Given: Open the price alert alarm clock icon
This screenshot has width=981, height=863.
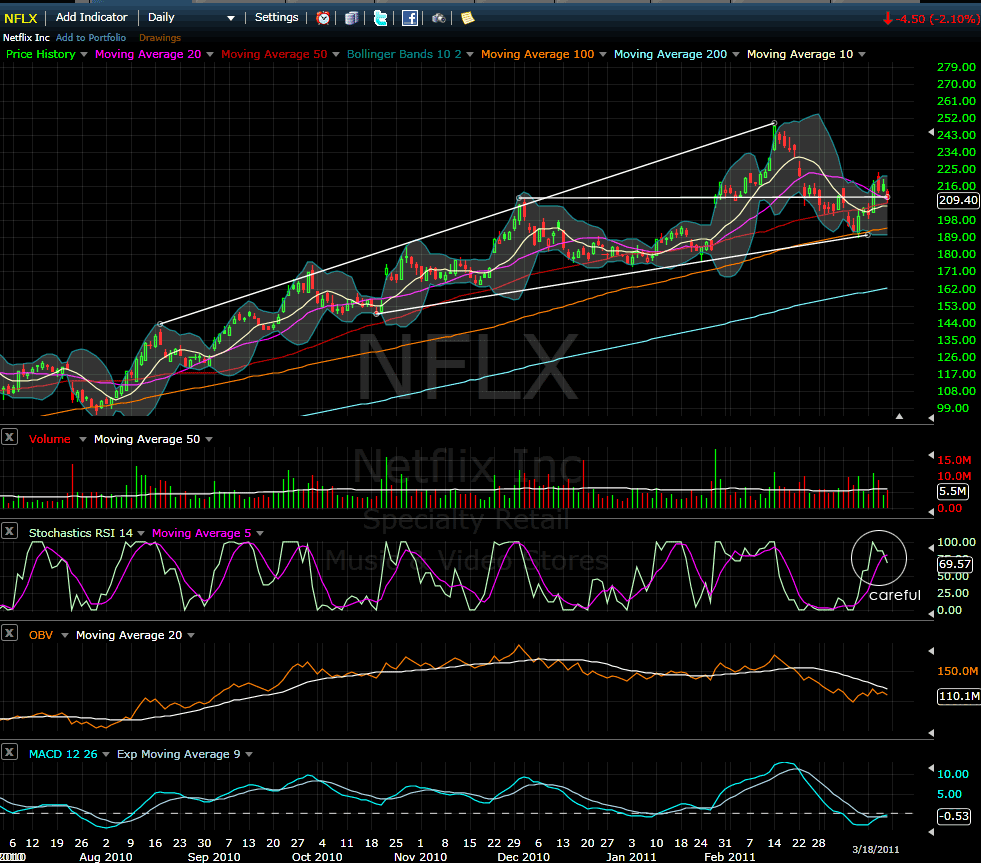Looking at the screenshot, I should pos(323,18).
